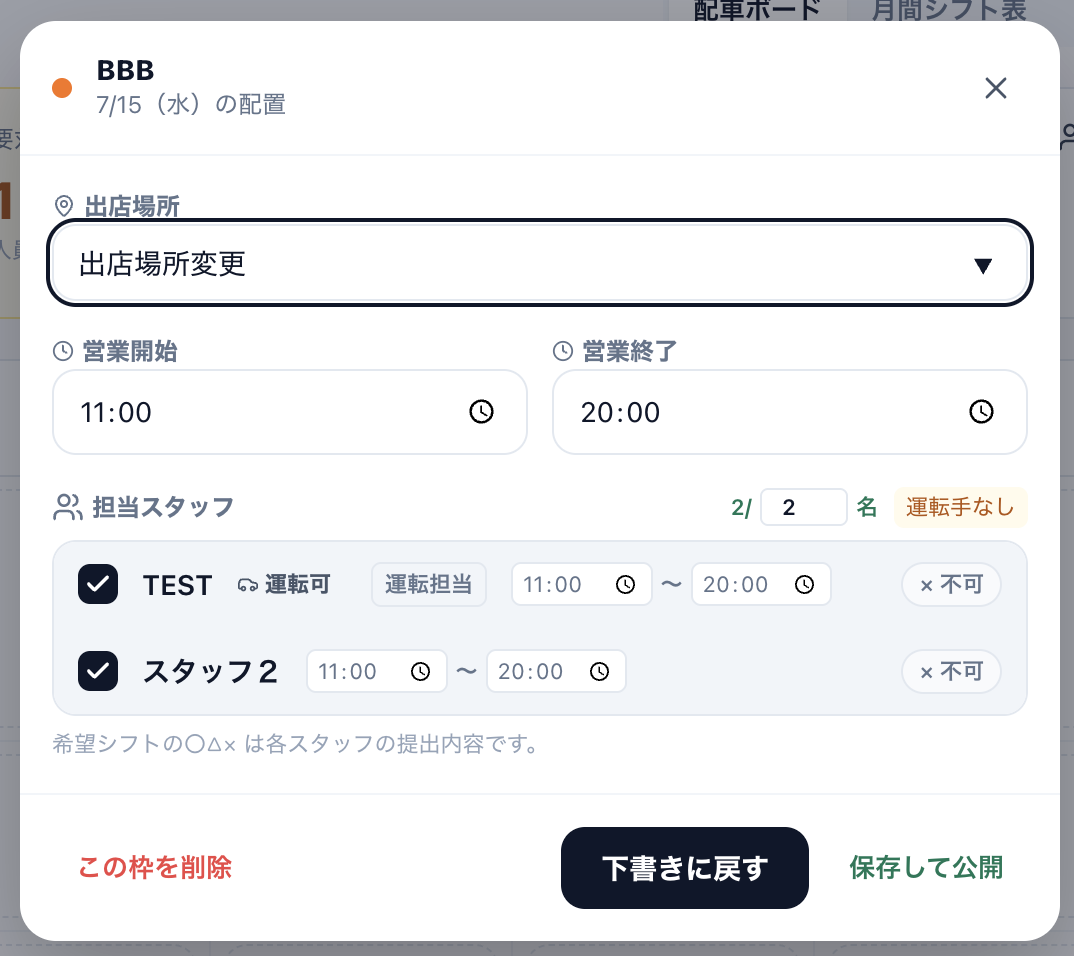Click 下書きに戻す button
1074x956 pixels.
(x=685, y=868)
